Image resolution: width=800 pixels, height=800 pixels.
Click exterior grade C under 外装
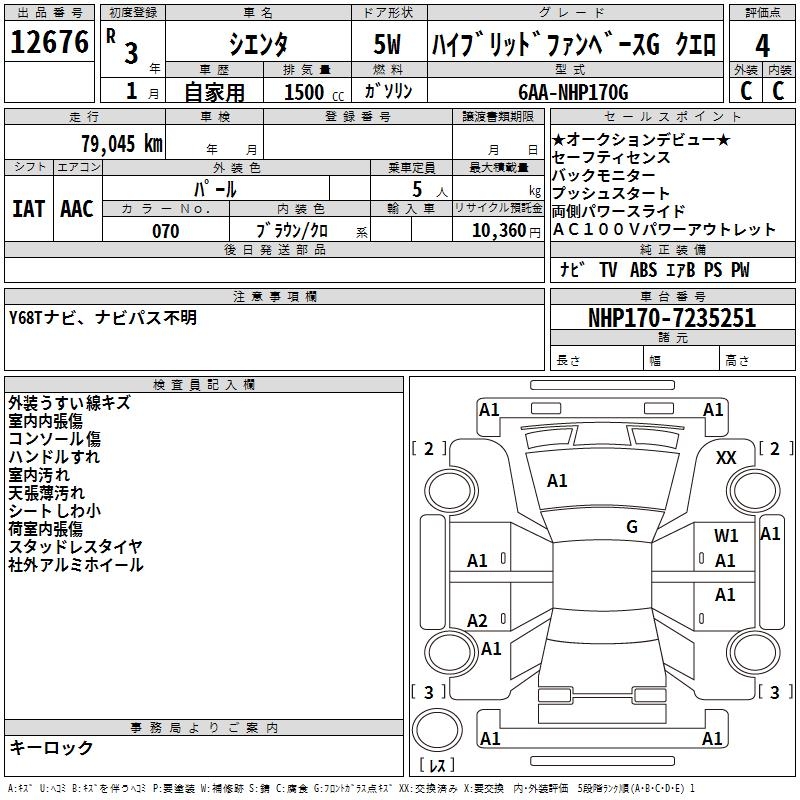tap(745, 91)
